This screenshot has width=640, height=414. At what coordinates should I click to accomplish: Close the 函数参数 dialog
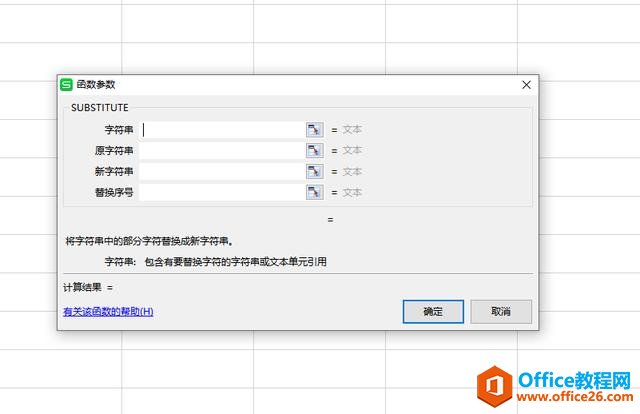527,85
